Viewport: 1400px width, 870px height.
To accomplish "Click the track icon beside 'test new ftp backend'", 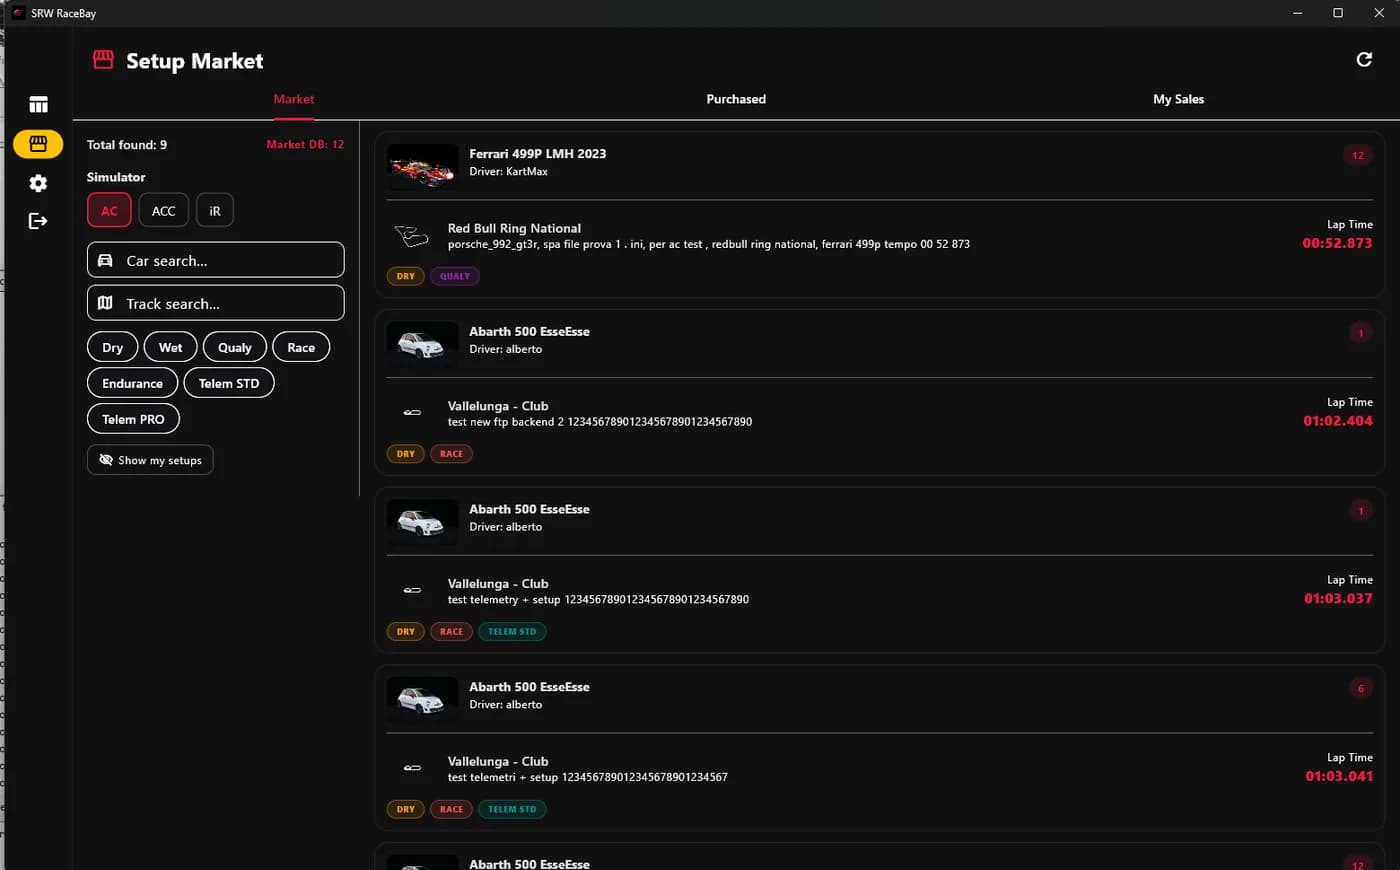I will click(x=412, y=412).
